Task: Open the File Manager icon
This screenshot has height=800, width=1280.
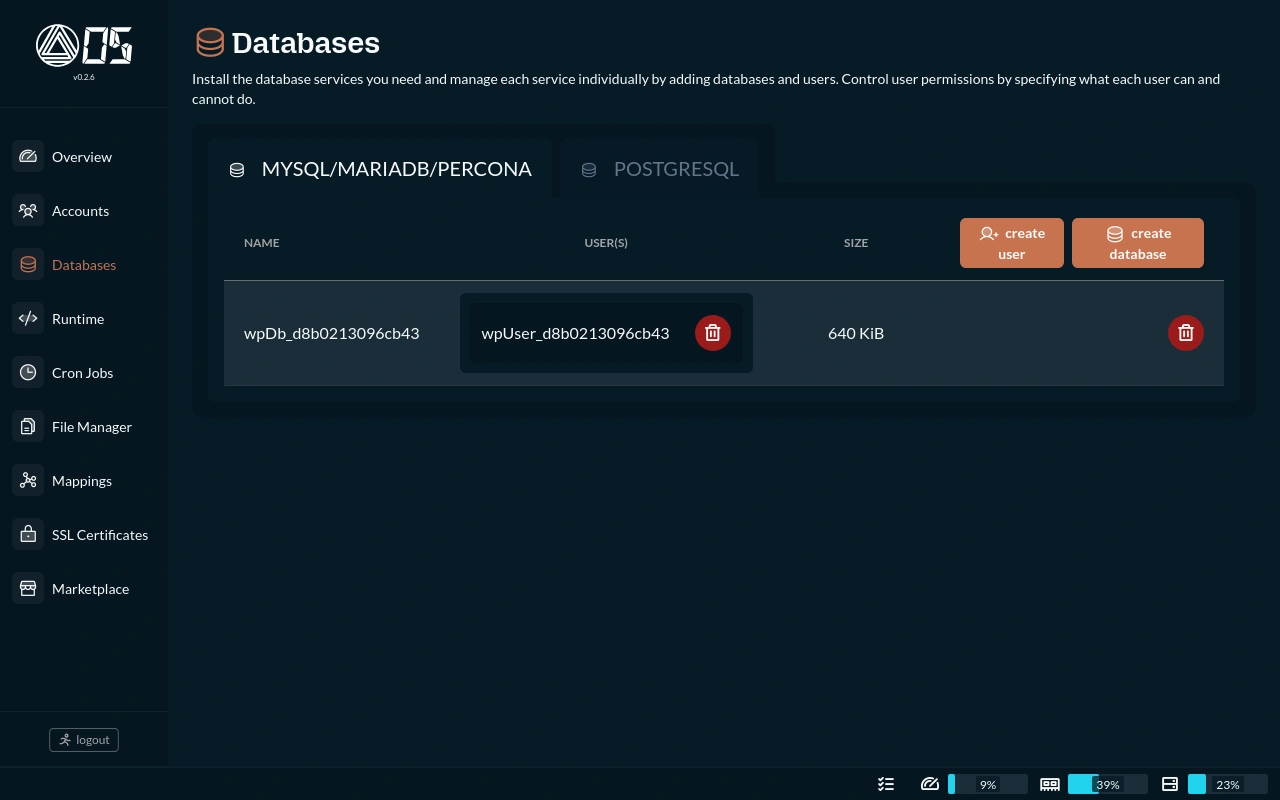Action: (28, 427)
